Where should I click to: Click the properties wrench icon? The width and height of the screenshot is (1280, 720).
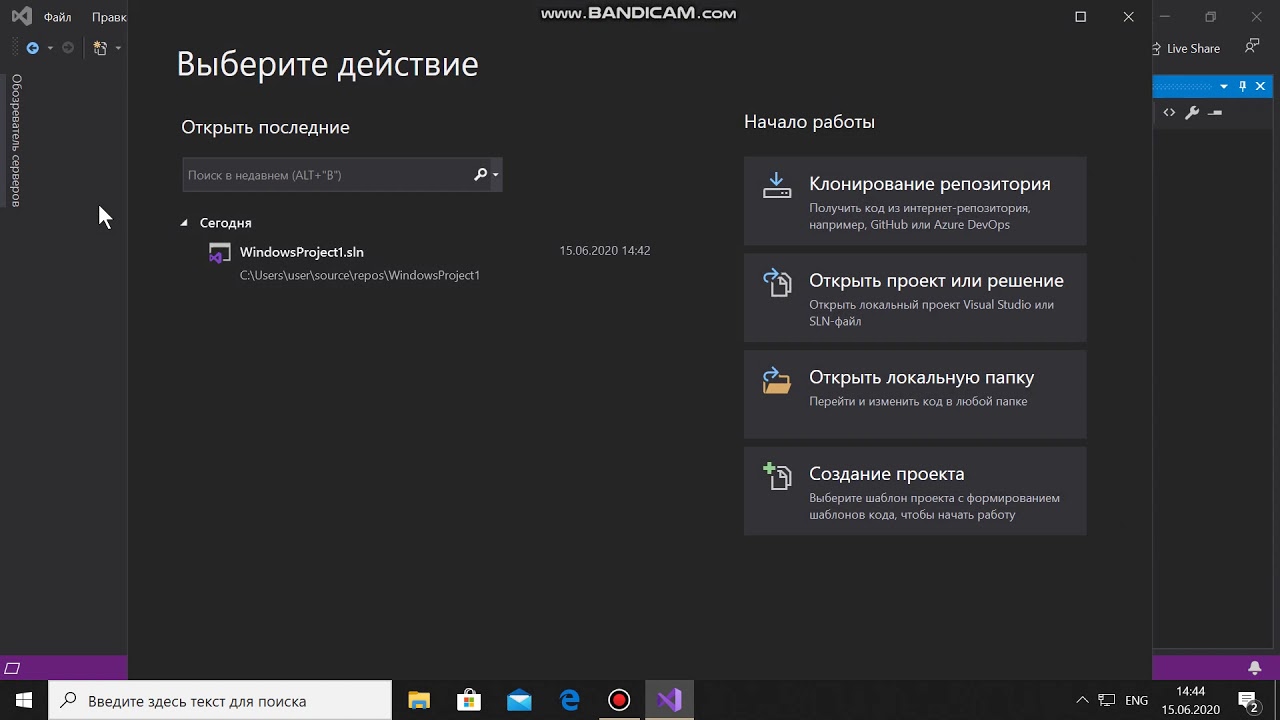(x=1192, y=113)
